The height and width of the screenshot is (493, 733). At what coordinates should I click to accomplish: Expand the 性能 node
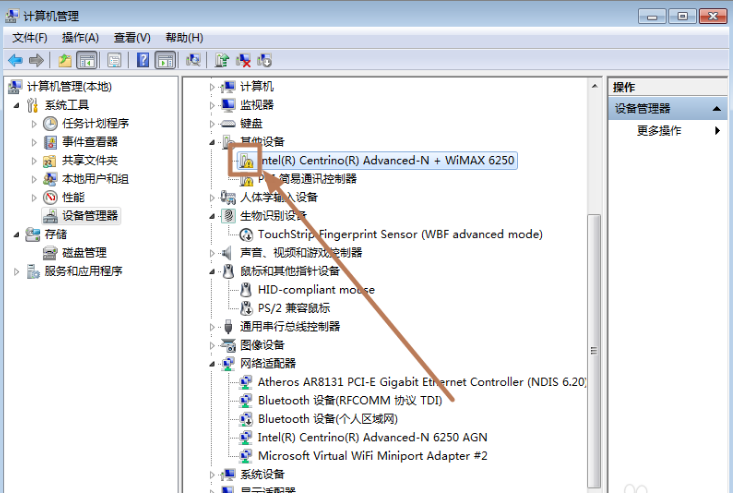pyautogui.click(x=34, y=198)
